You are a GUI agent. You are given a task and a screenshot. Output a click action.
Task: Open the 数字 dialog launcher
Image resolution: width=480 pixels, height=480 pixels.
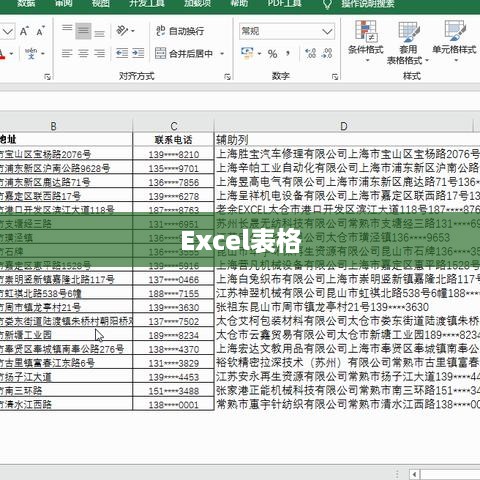[335, 77]
